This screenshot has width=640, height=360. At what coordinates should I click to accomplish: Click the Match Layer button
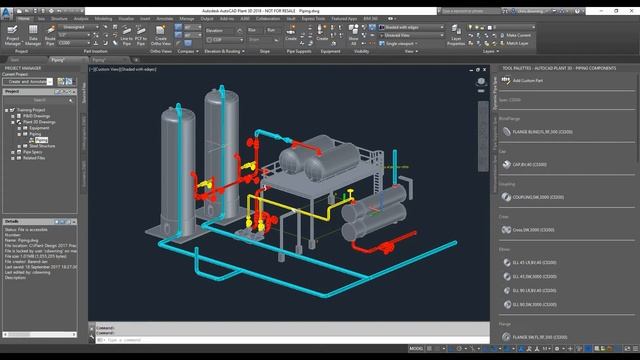click(x=514, y=43)
